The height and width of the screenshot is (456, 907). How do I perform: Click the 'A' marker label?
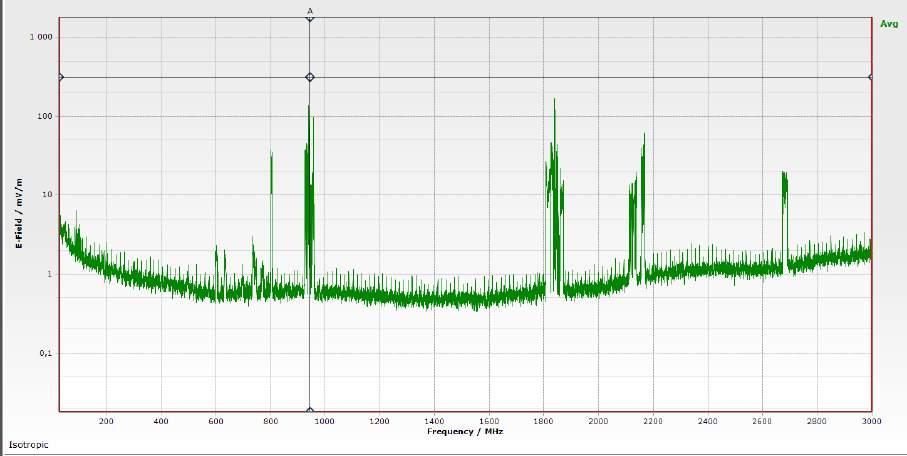309,10
